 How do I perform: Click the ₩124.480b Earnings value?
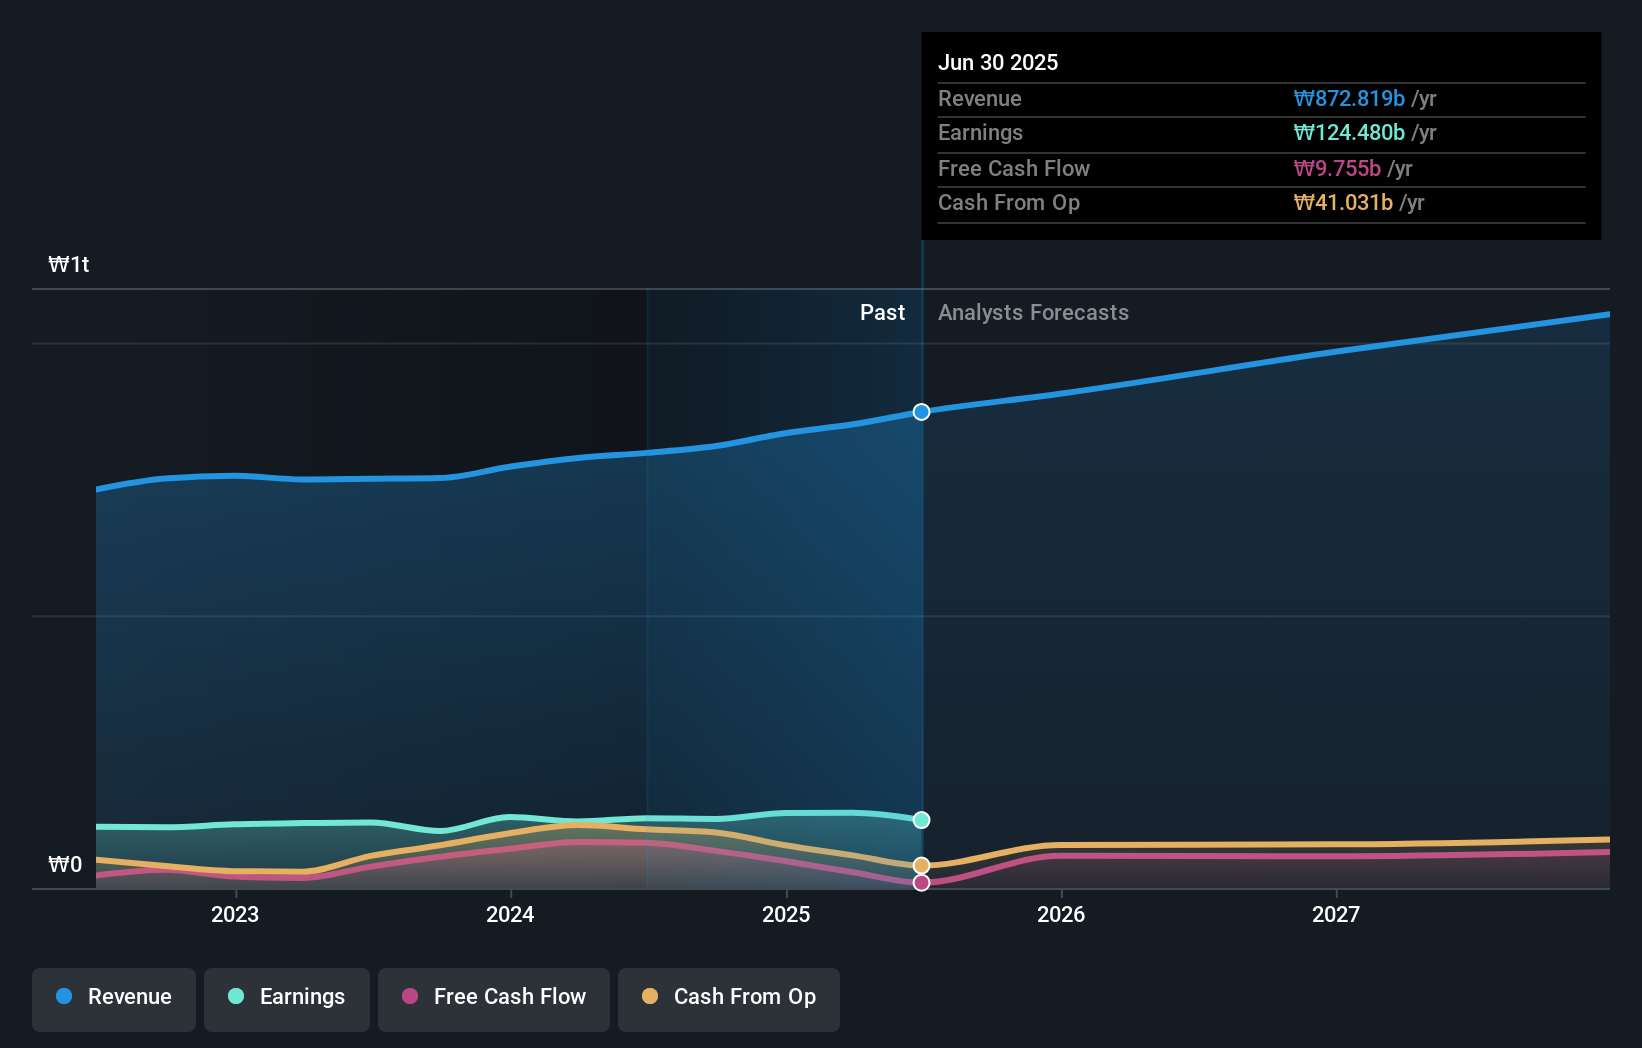[x=1349, y=132]
